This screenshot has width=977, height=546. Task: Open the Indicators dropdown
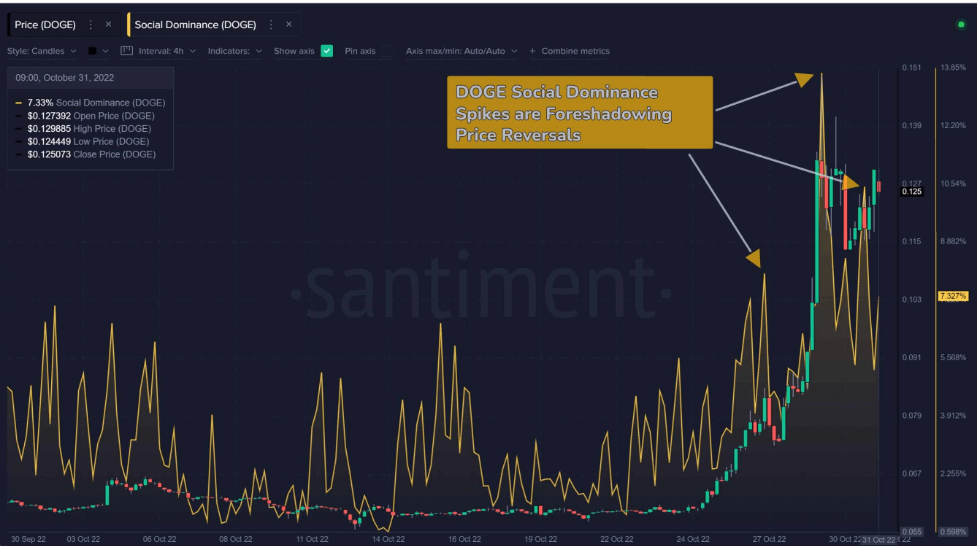[x=235, y=51]
